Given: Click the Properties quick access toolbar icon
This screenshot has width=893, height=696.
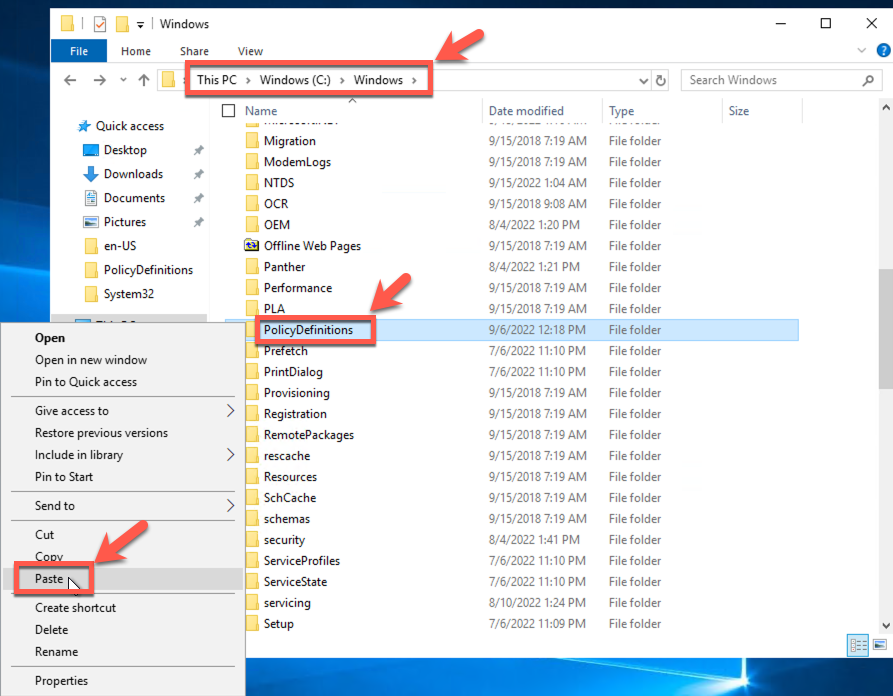Looking at the screenshot, I should tap(99, 24).
